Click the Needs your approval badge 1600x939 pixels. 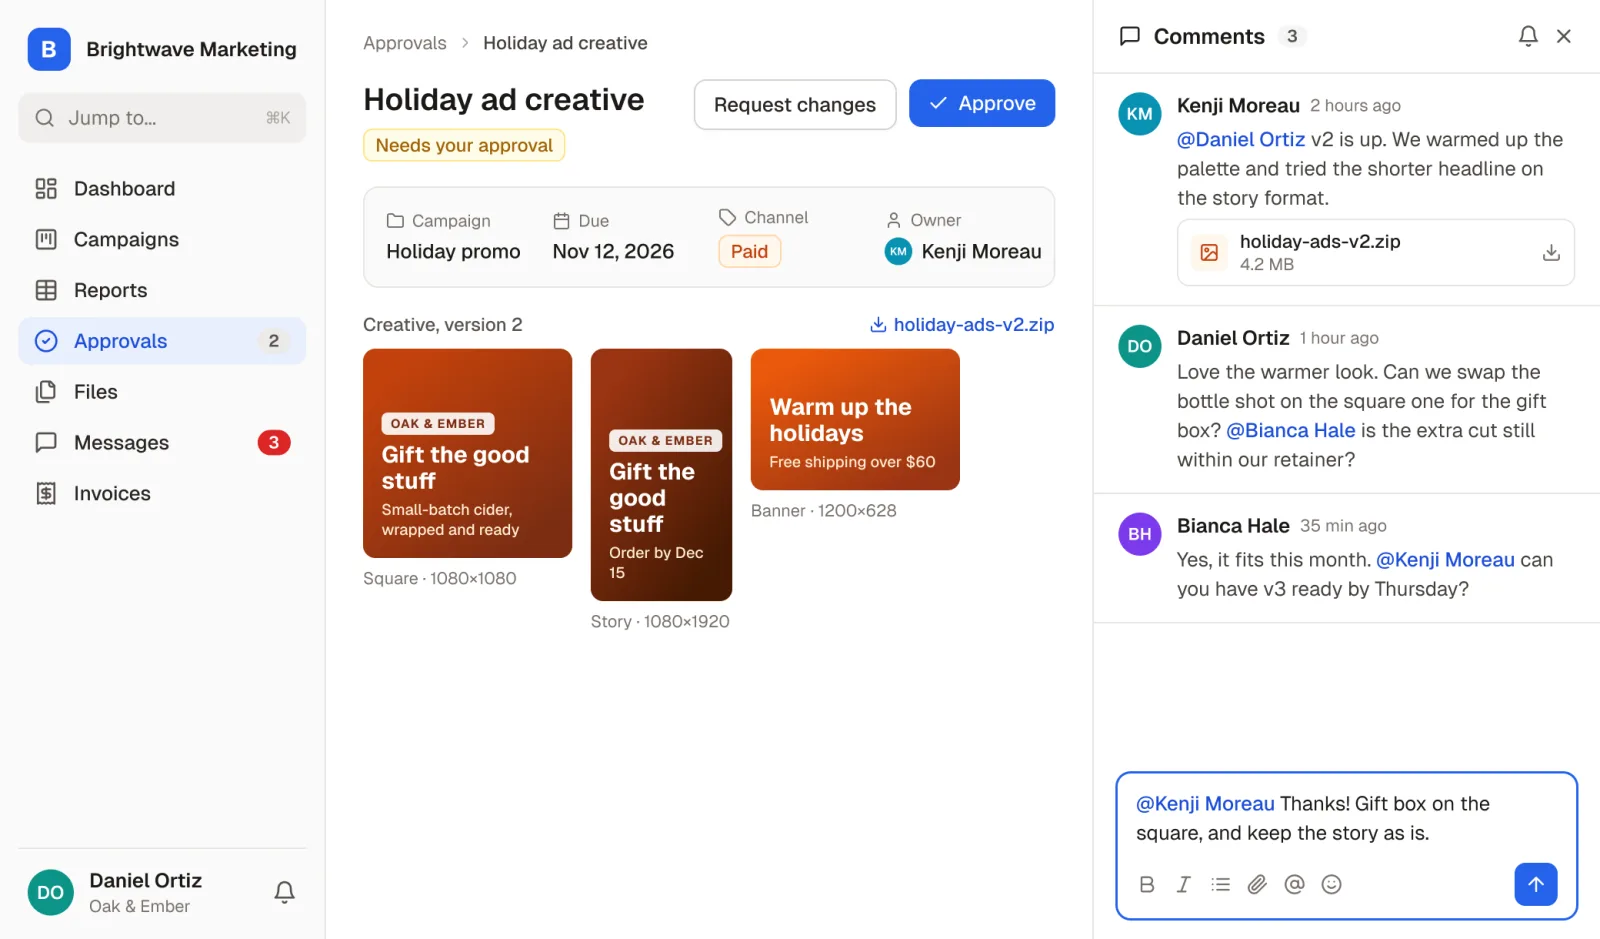464,145
